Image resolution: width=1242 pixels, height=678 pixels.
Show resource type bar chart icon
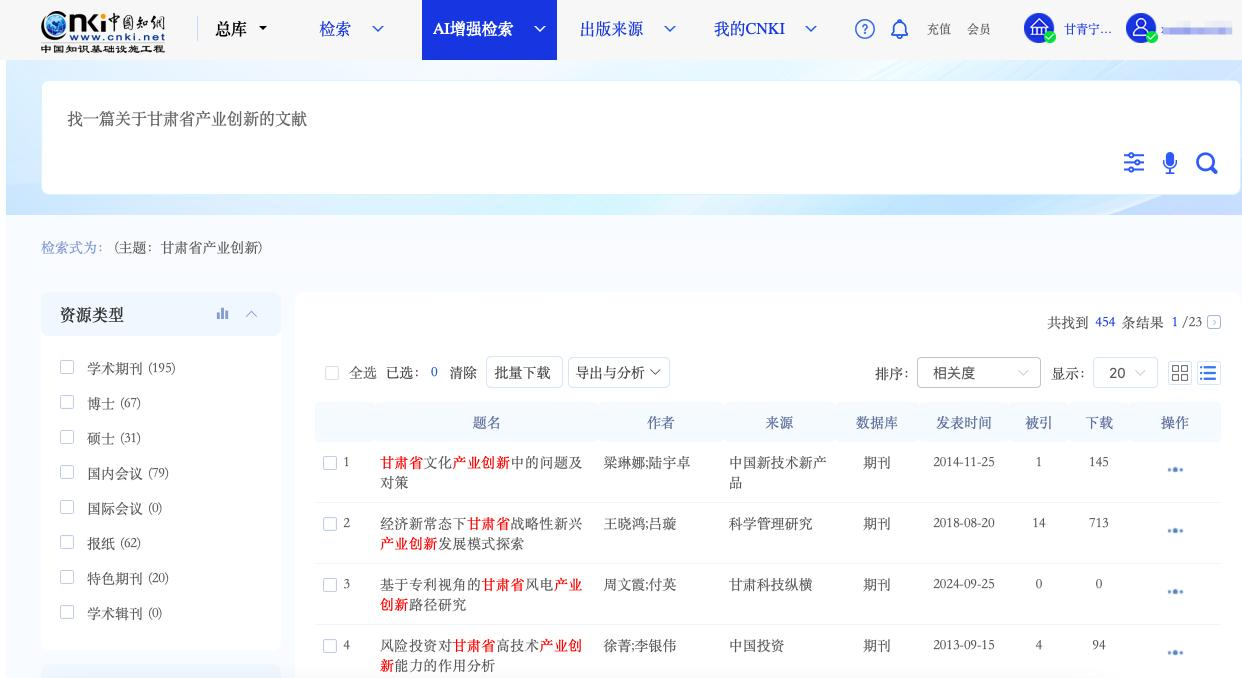pyautogui.click(x=222, y=314)
